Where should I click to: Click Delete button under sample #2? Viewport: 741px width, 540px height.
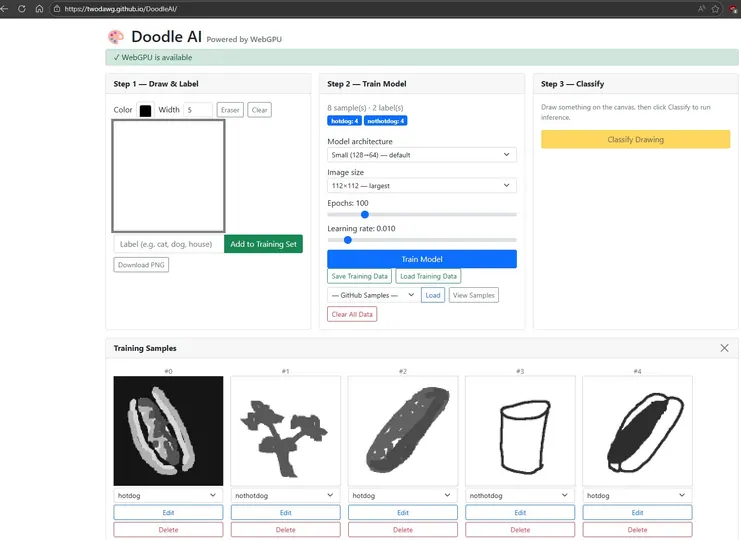coord(403,530)
